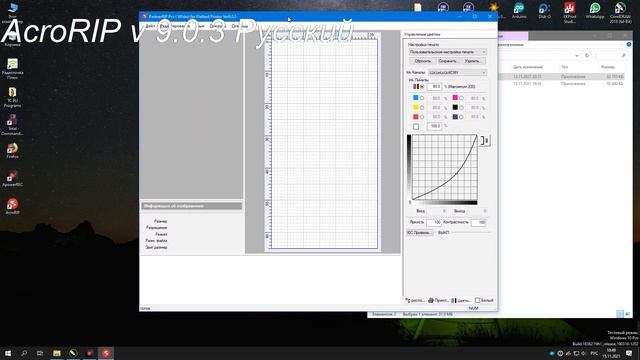Open File Explorer from the taskbar
Image resolution: width=640 pixels, height=360 pixels.
tap(57, 353)
